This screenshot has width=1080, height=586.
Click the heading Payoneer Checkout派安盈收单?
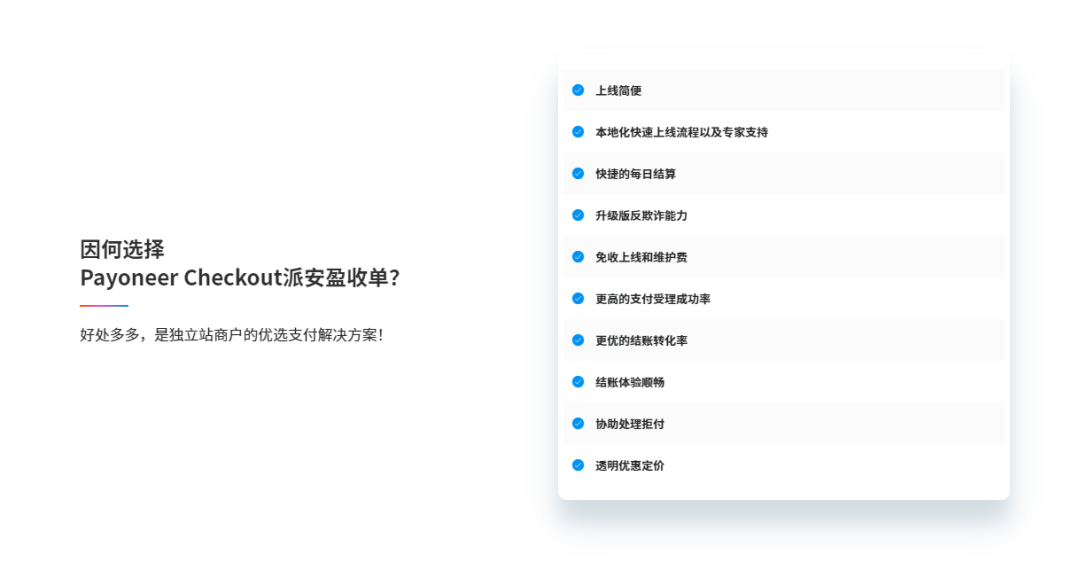pyautogui.click(x=240, y=278)
